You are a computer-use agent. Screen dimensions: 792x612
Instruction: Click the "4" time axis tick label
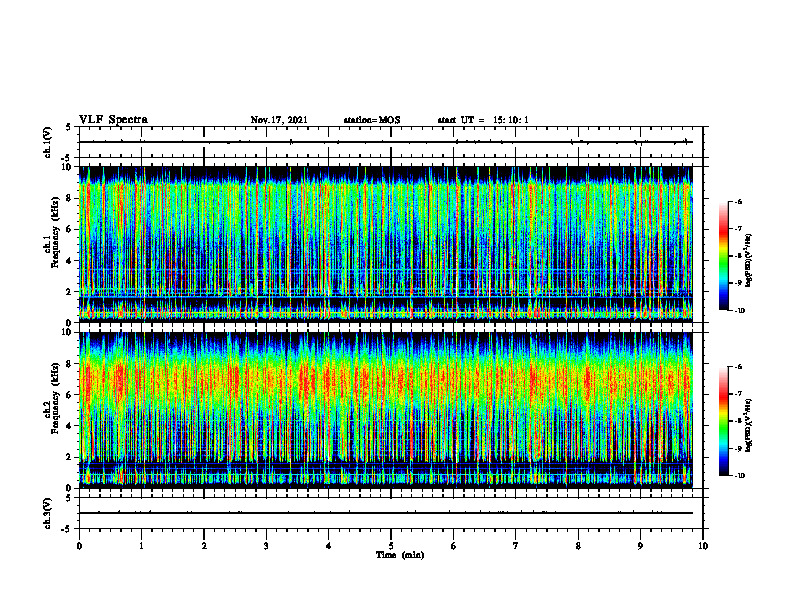(329, 546)
